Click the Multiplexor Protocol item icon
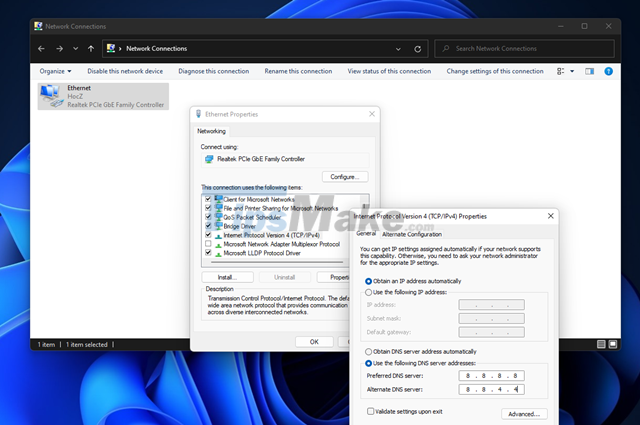 point(218,244)
